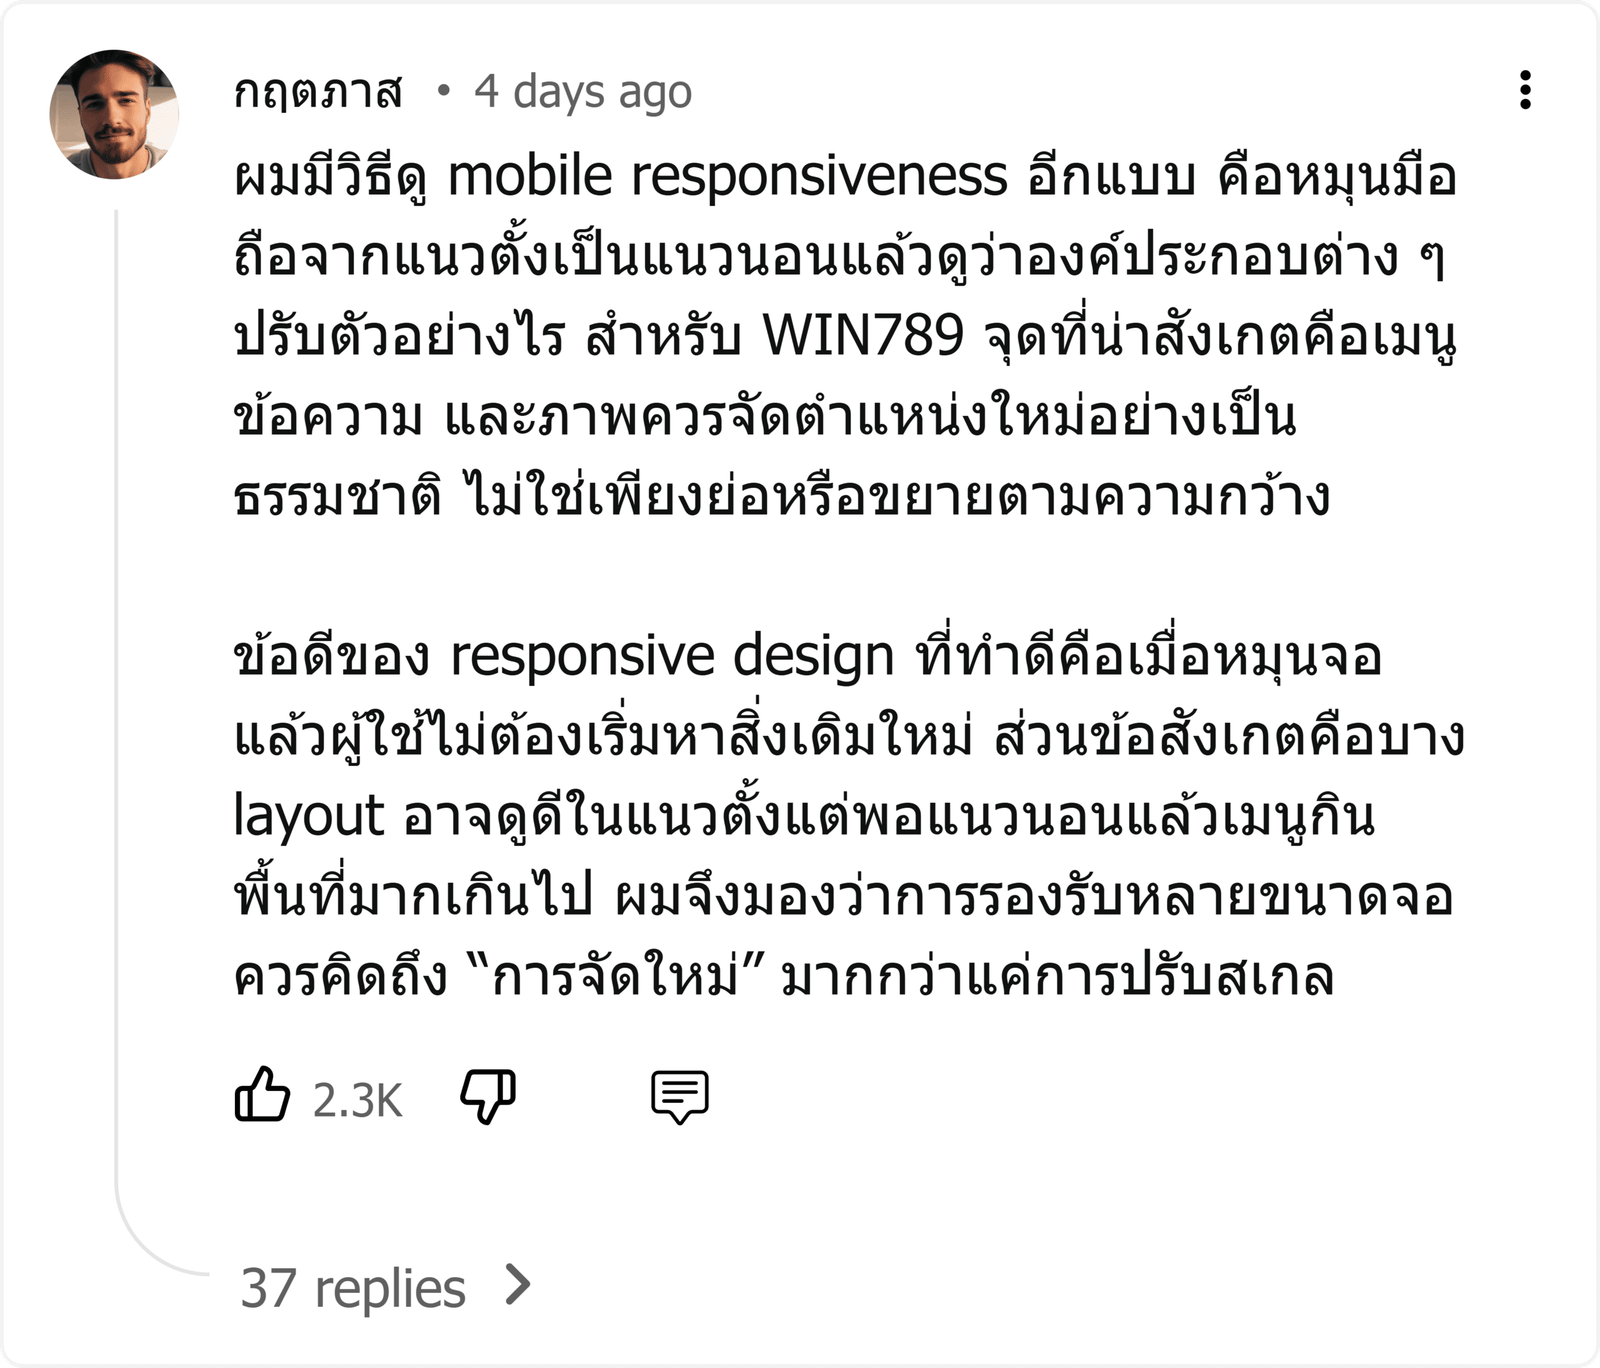Click the word WIN789 in the comment
The image size is (1600, 1368).
click(x=863, y=336)
